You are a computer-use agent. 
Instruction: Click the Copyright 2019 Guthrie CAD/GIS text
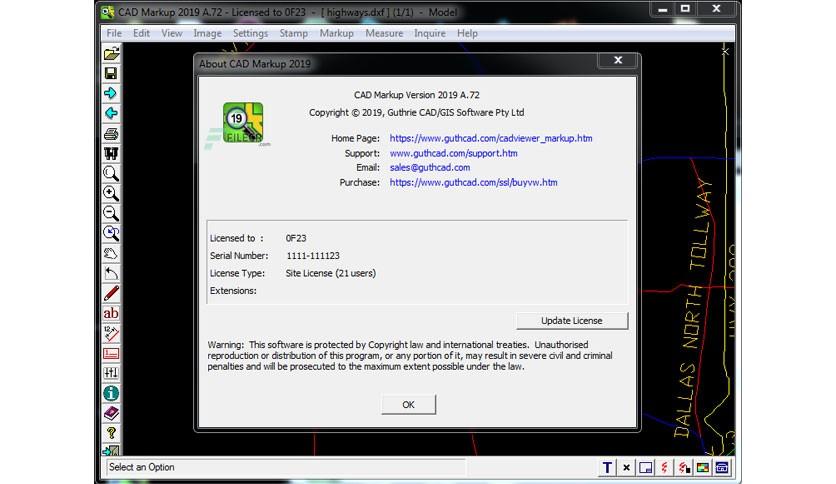pyautogui.click(x=416, y=112)
